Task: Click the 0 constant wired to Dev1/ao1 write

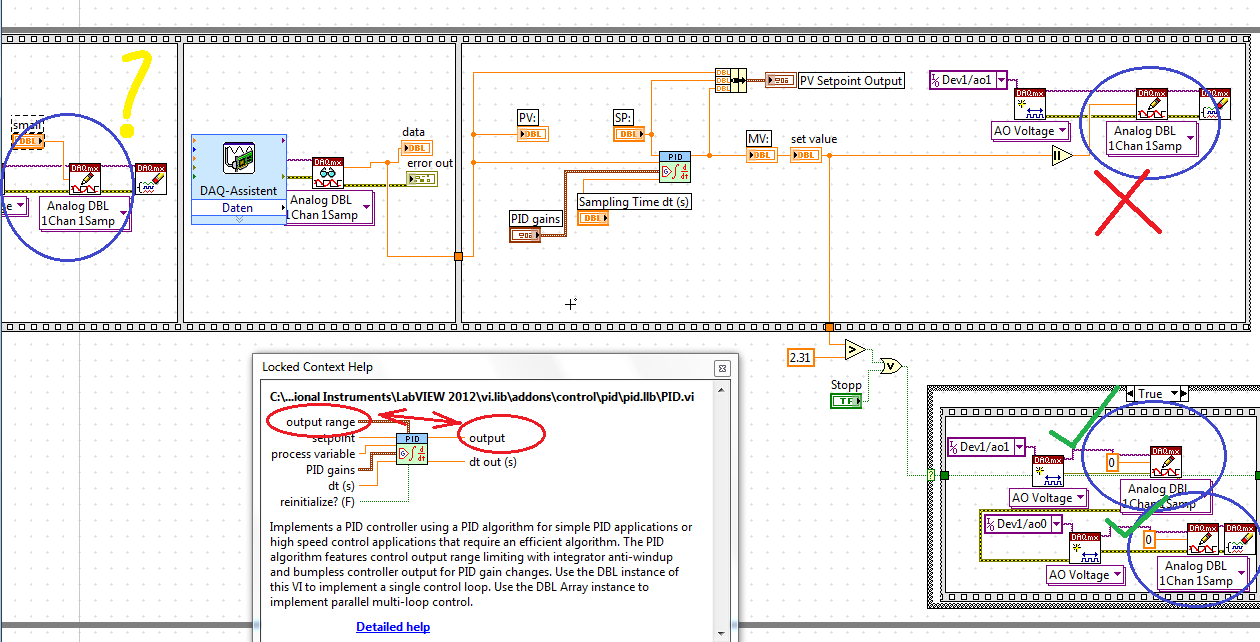Action: (1112, 463)
